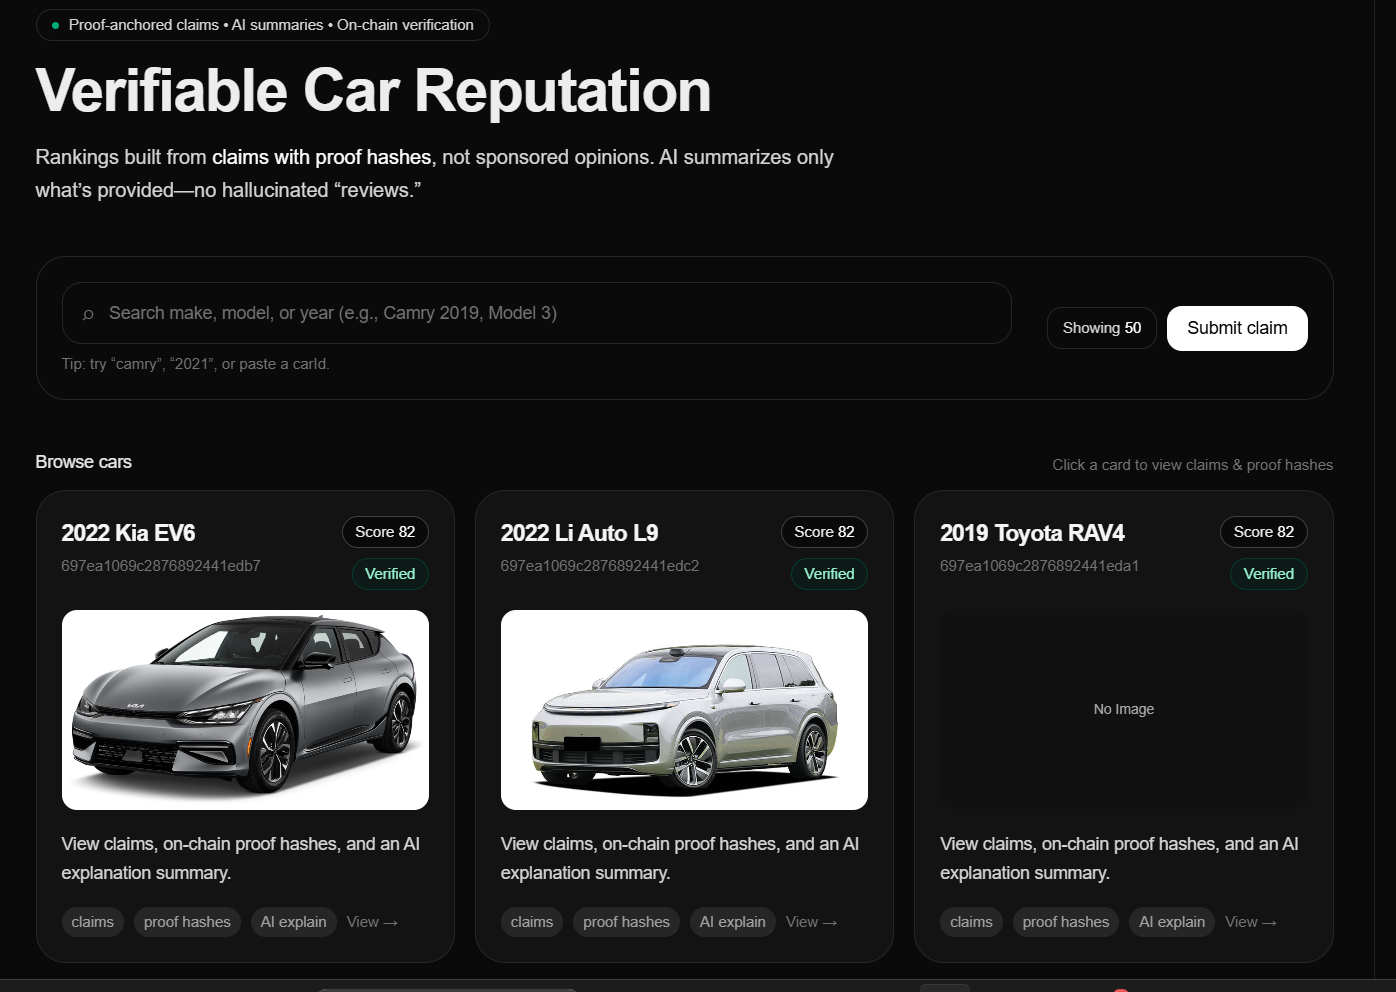Viewport: 1396px width, 992px height.
Task: Click the magnifier icon in search box
Action: click(88, 314)
